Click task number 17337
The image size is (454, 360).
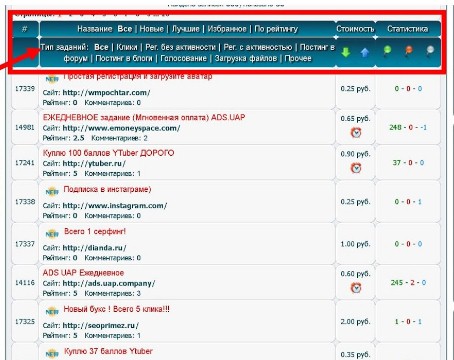[x=25, y=244]
